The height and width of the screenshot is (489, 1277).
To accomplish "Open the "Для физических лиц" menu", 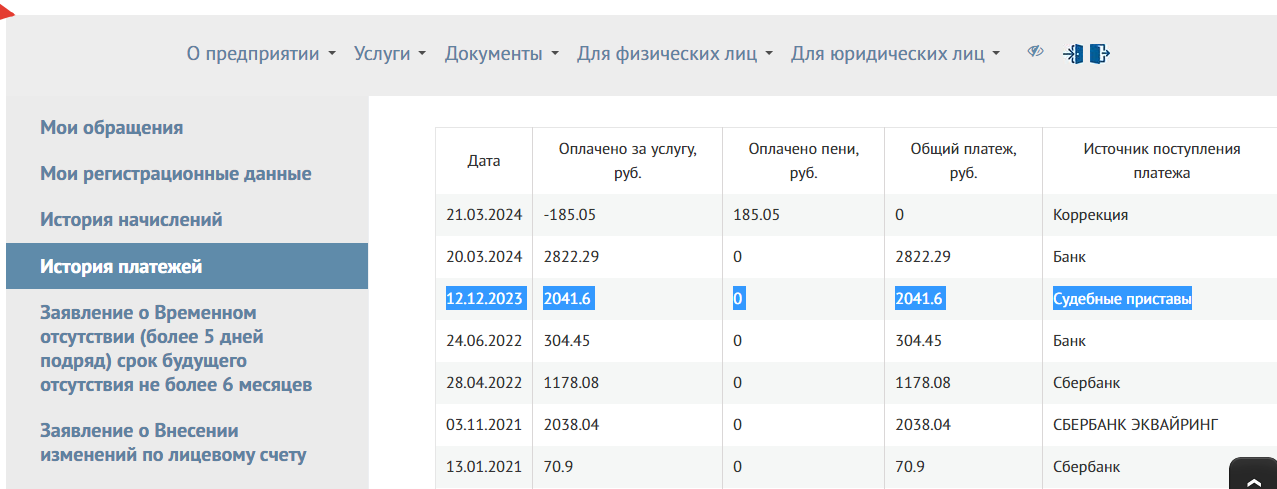I will (x=674, y=54).
